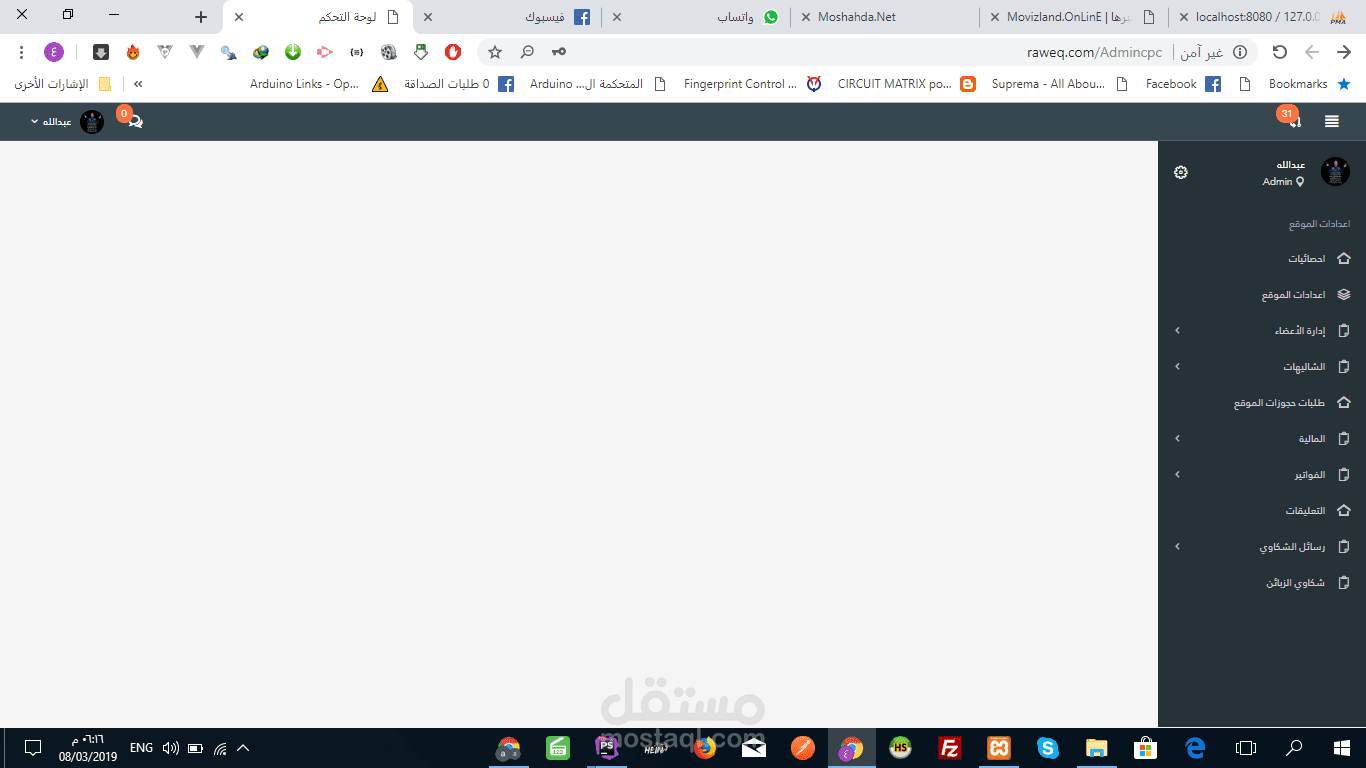Show more bookmarks with double chevron
Image resolution: width=1366 pixels, height=768 pixels.
click(x=138, y=84)
